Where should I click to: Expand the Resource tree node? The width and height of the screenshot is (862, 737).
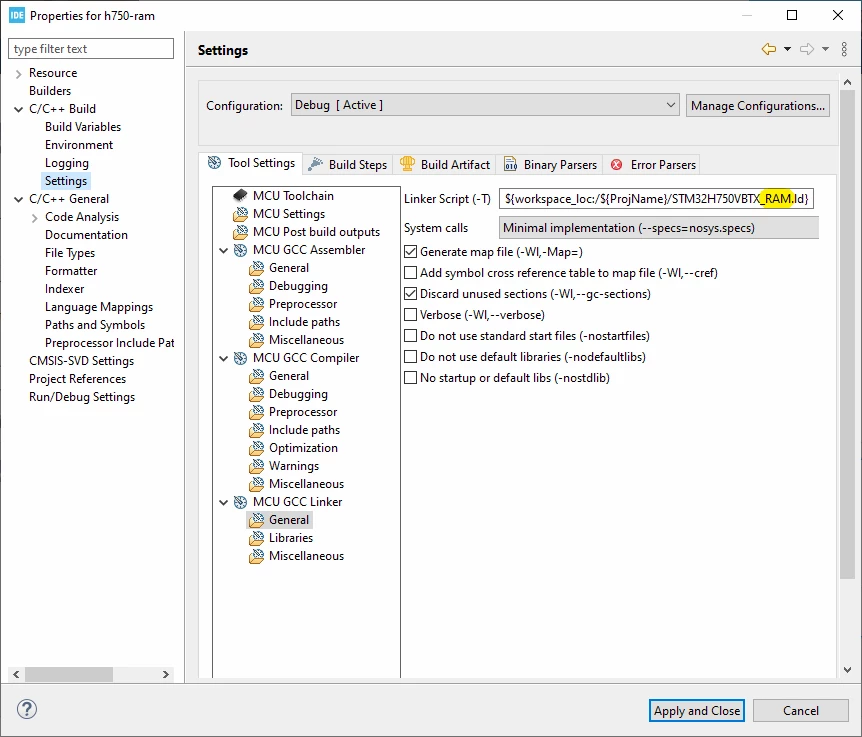tap(18, 74)
